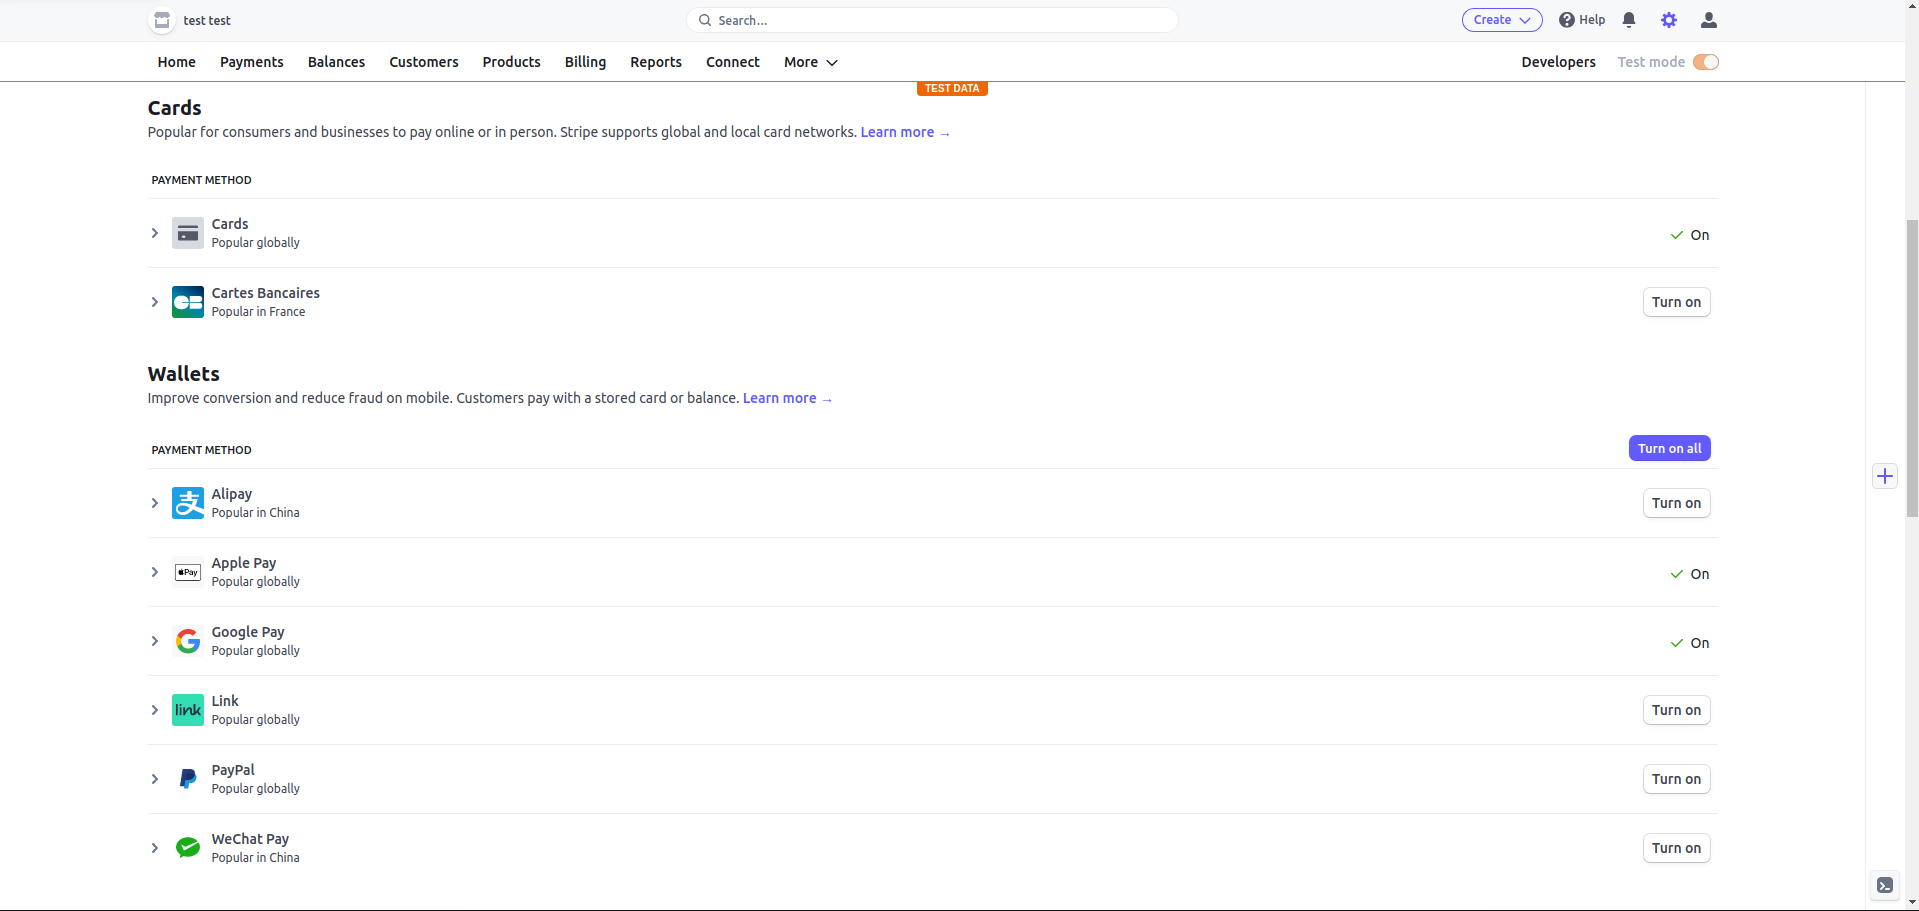Screen dimensions: 1919x911
Task: Click Turn on all wallets button
Action: (x=1669, y=448)
